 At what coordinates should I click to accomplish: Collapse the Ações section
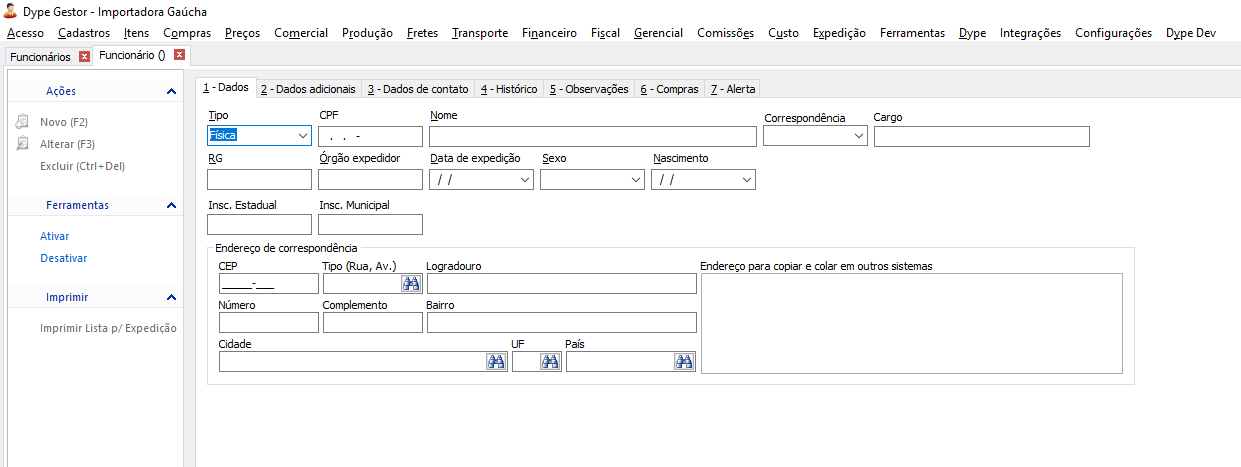click(x=171, y=91)
